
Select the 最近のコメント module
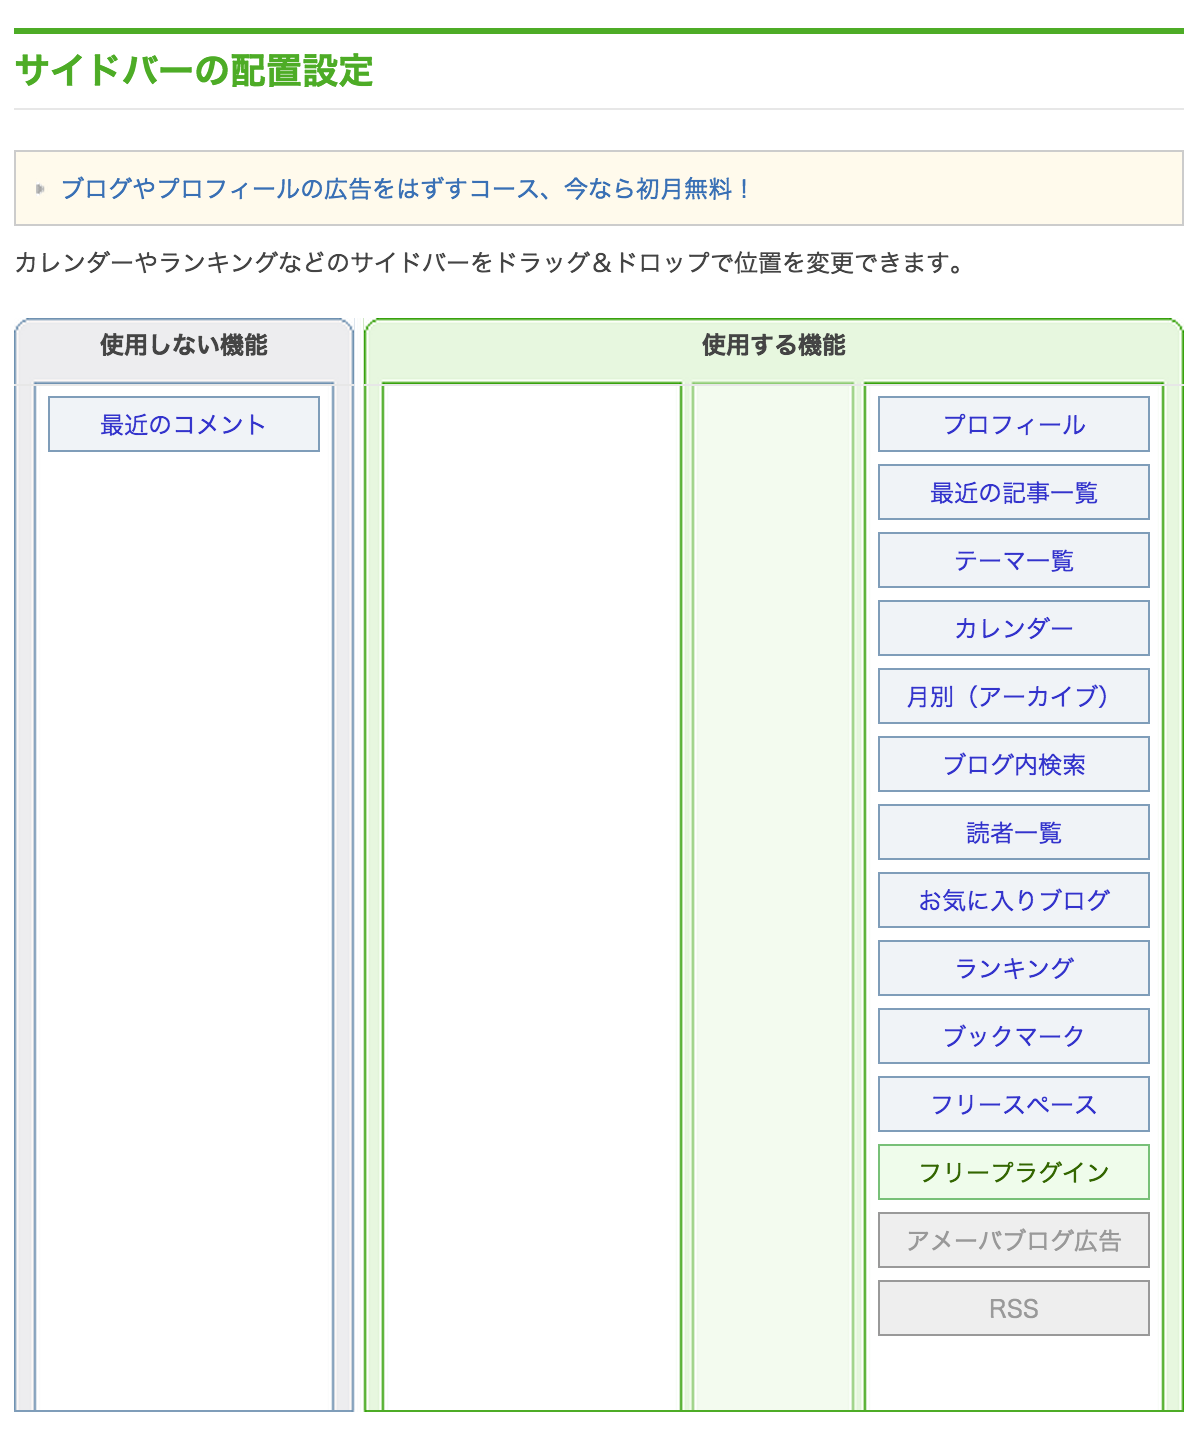tap(184, 425)
